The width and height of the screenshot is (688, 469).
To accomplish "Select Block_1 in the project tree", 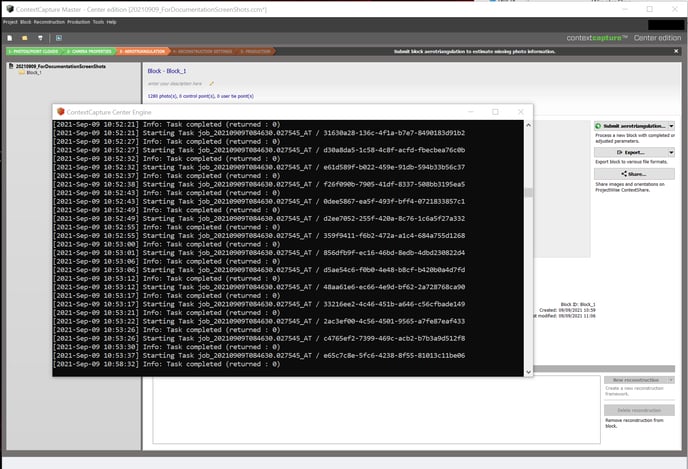I will [x=33, y=72].
